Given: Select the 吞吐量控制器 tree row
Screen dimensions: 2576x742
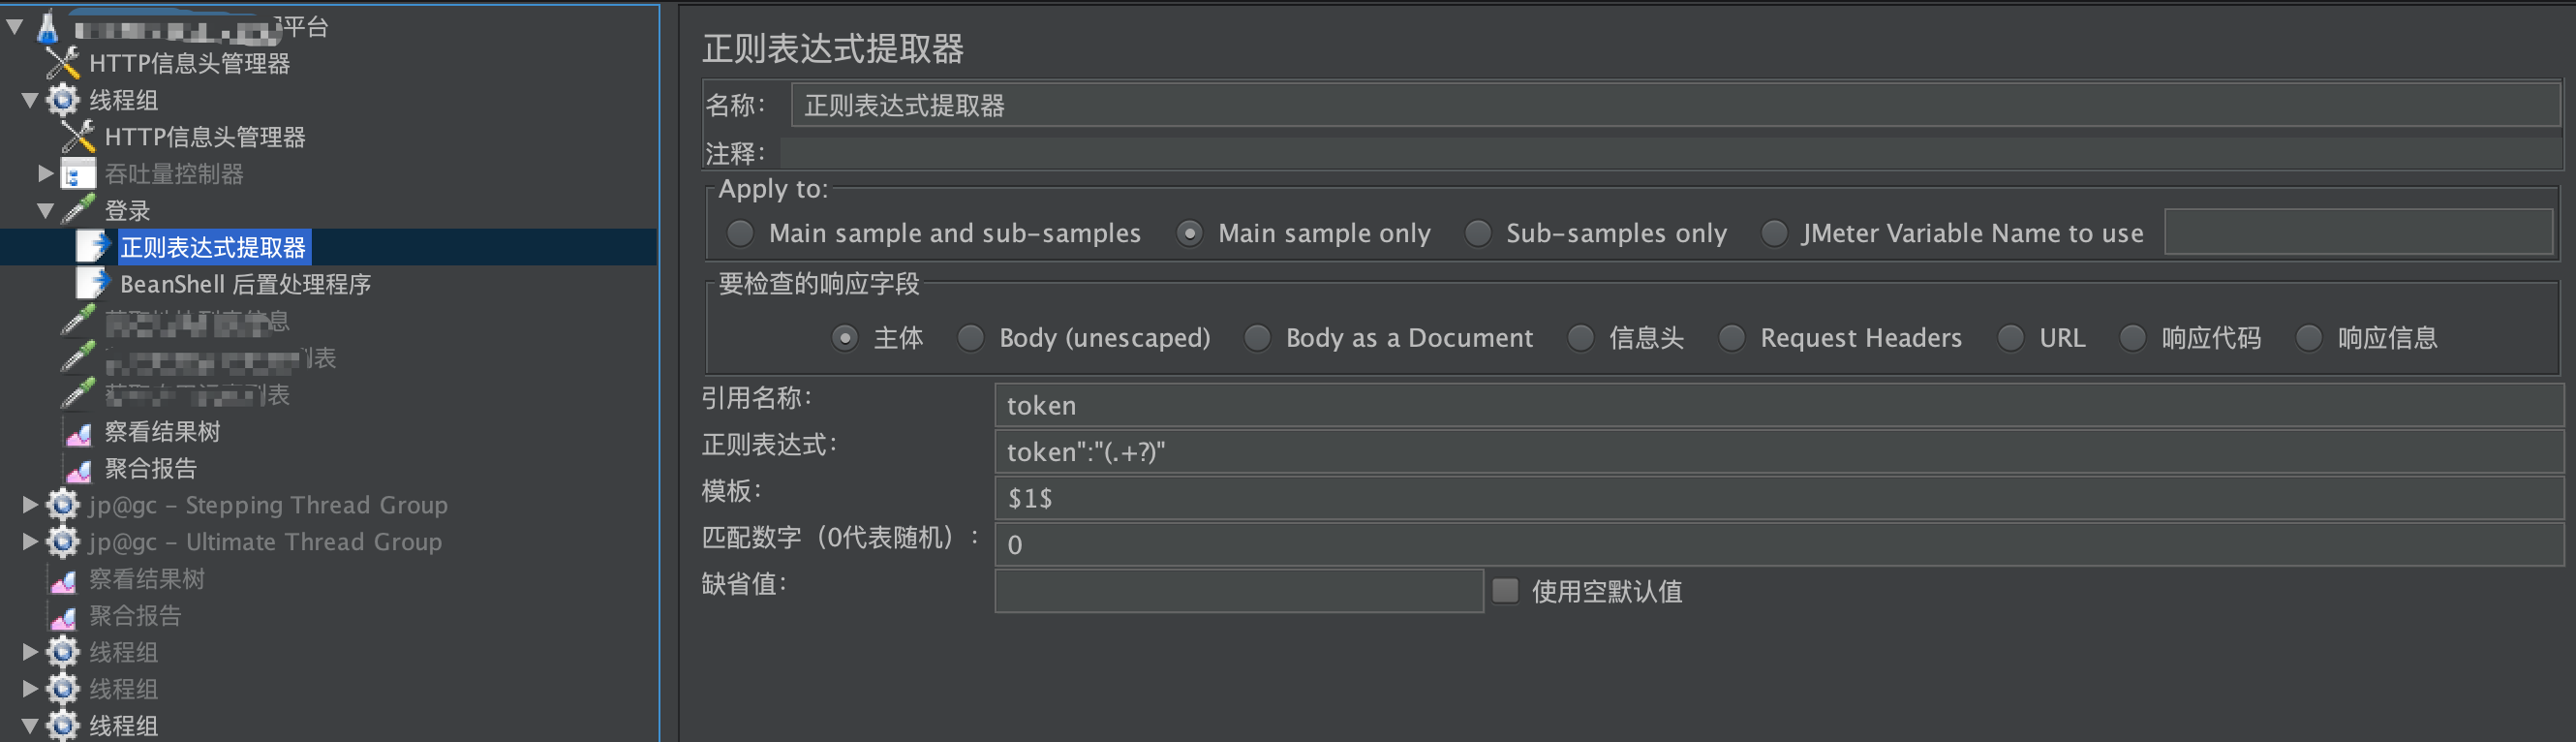Looking at the screenshot, I should pos(174,174).
